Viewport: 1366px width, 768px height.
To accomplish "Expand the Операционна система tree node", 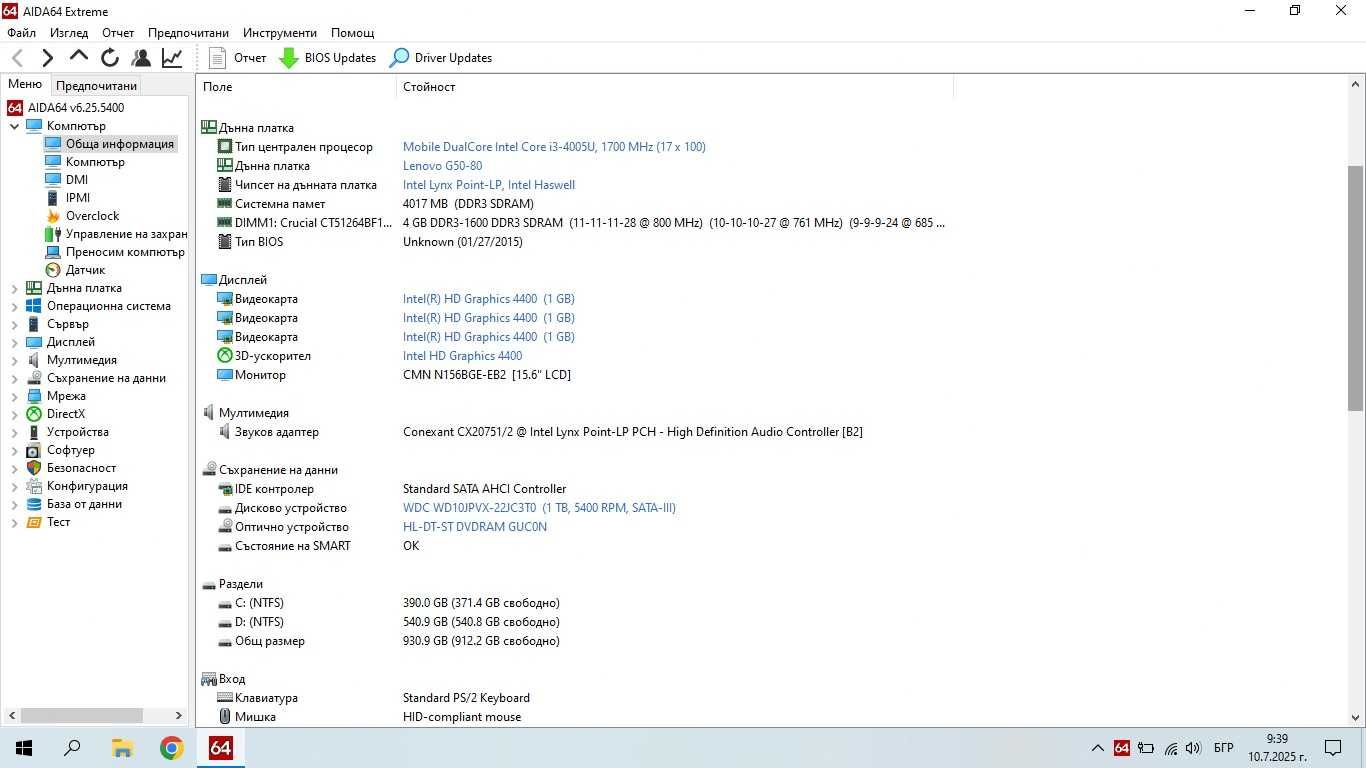I will [x=14, y=306].
